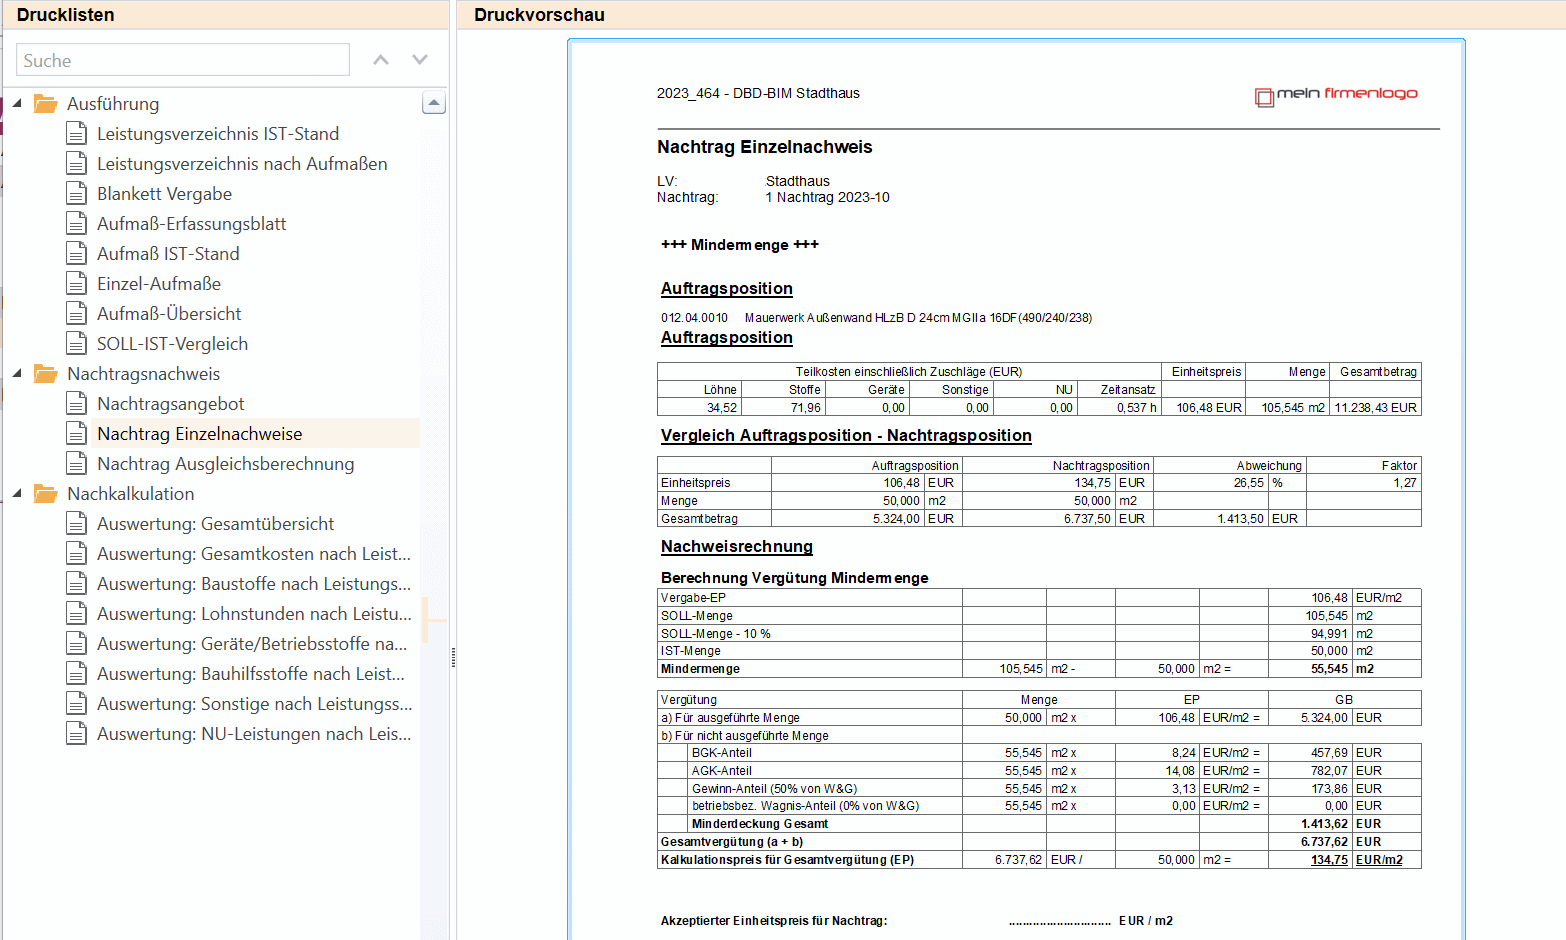Open Auswertung: Gesamtkosten nach Leist... print list
This screenshot has width=1566, height=940.
pyautogui.click(x=254, y=554)
